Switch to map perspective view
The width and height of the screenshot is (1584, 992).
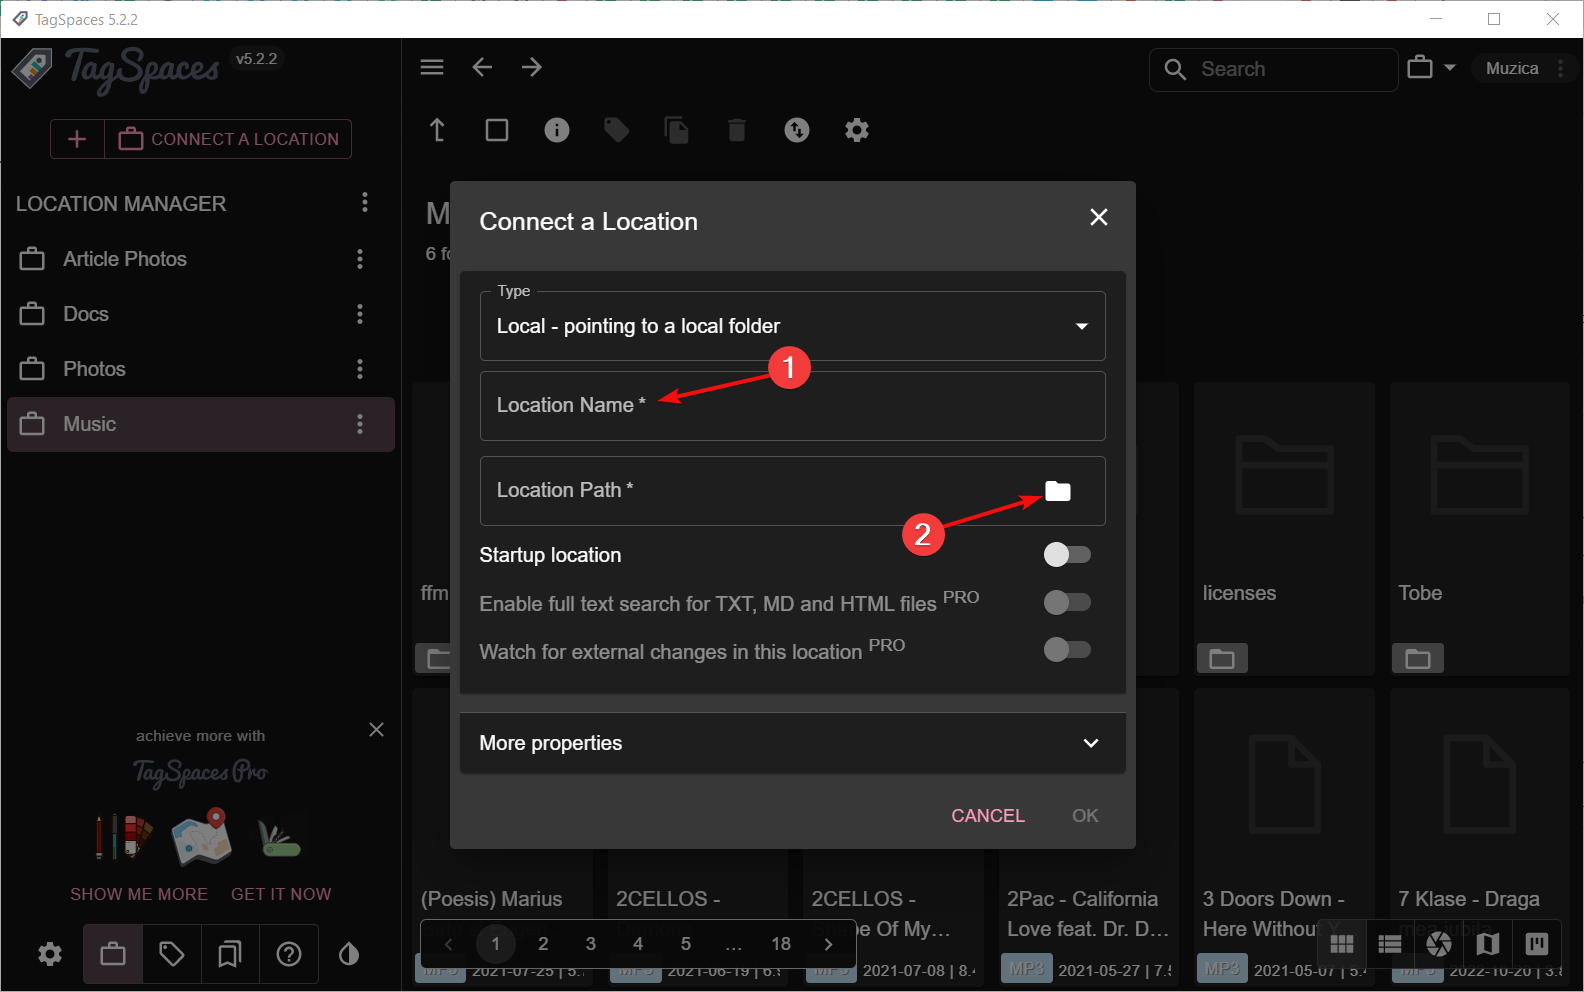(x=1488, y=944)
